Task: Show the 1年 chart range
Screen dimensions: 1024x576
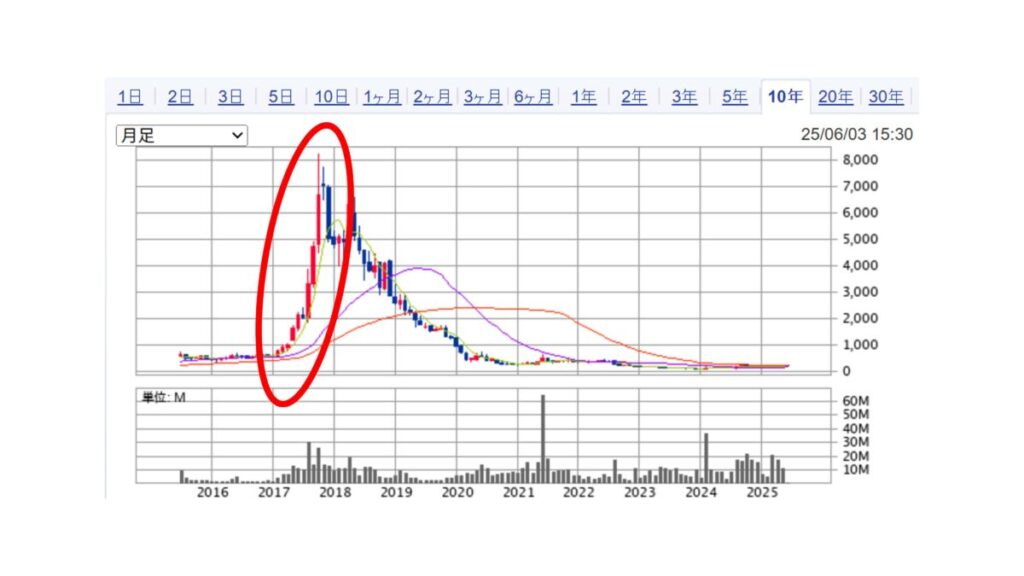Action: (x=583, y=97)
